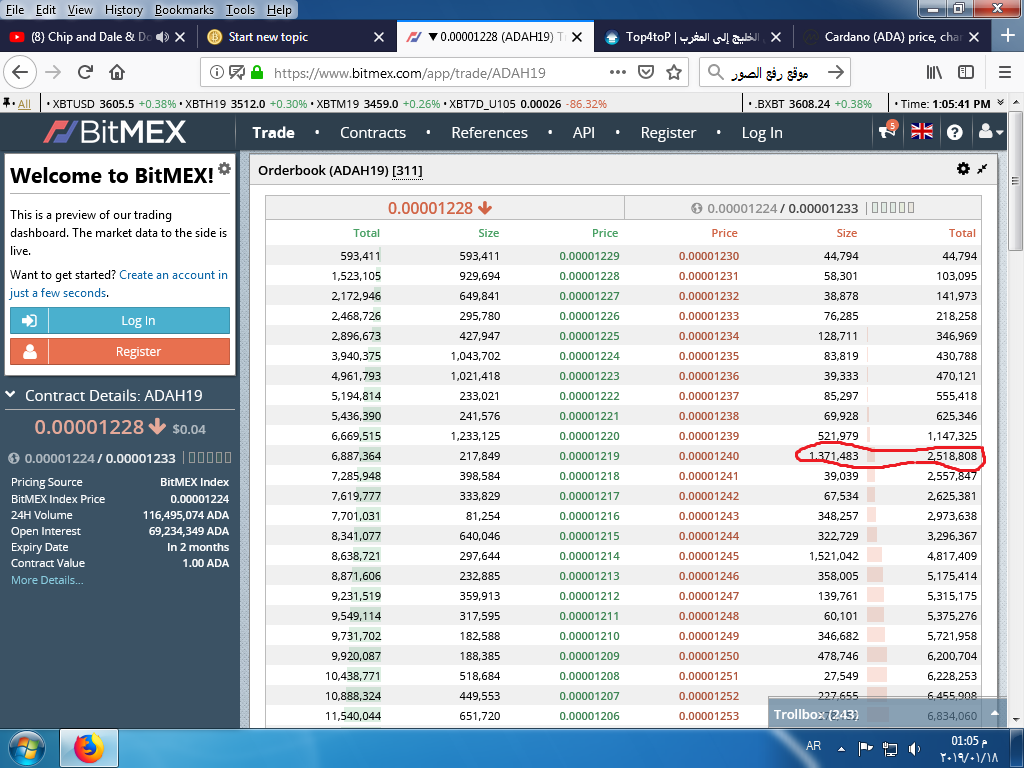Open the References page in BitMEX nav

(x=489, y=133)
